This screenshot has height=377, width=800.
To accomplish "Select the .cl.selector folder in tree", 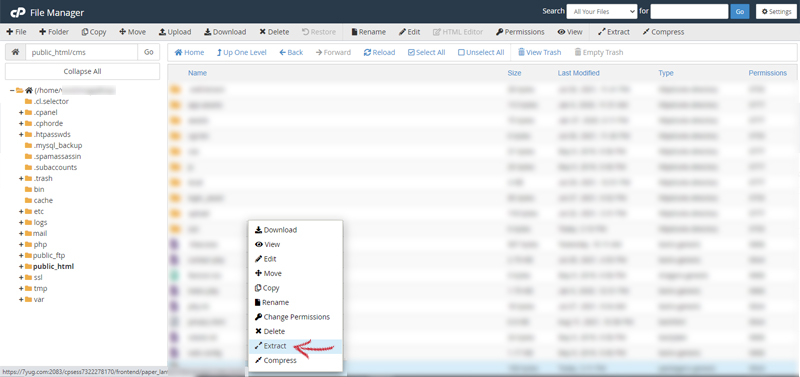I will pos(51,102).
